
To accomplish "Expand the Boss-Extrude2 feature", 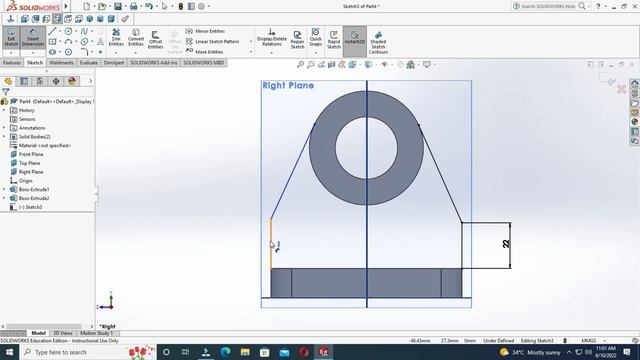I will (x=4, y=198).
